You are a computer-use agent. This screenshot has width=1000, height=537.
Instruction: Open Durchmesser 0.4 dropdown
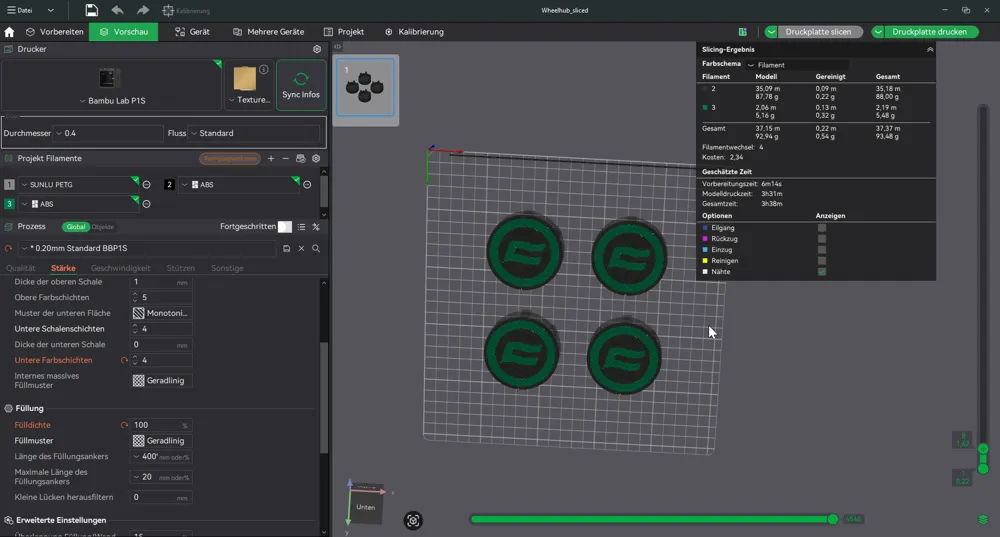point(108,133)
